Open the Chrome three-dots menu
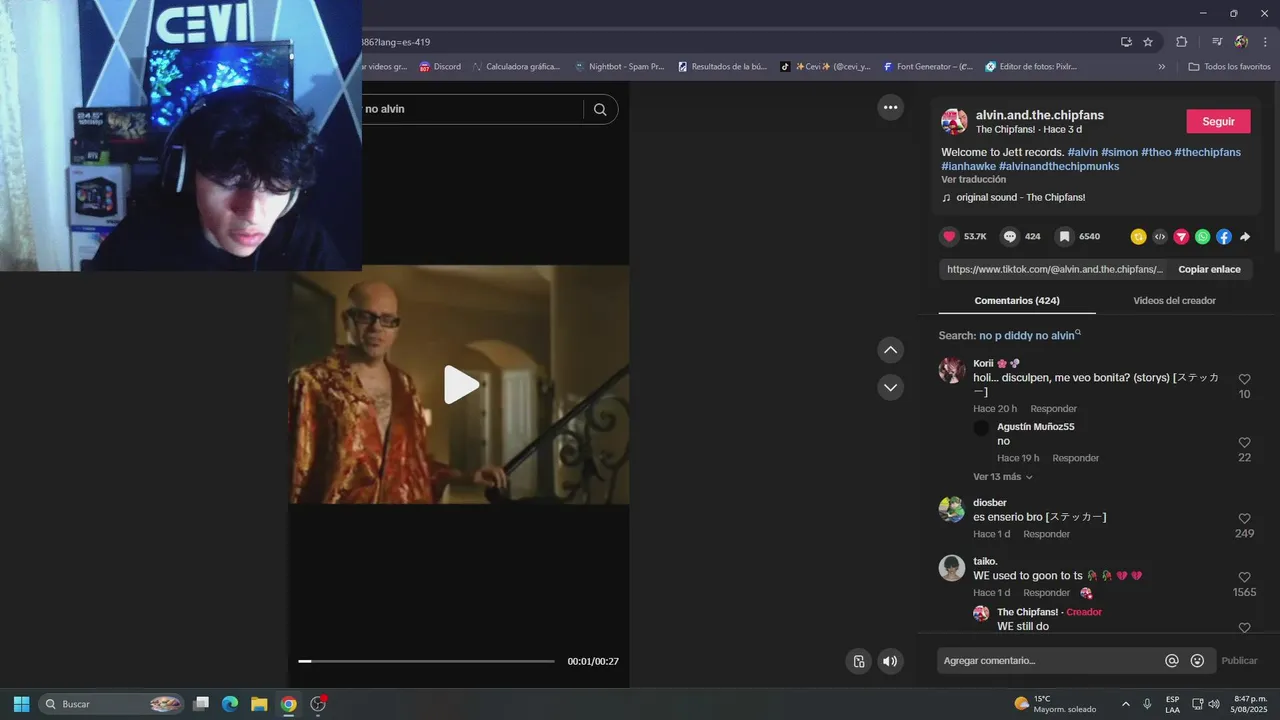This screenshot has width=1280, height=720. tap(1265, 42)
